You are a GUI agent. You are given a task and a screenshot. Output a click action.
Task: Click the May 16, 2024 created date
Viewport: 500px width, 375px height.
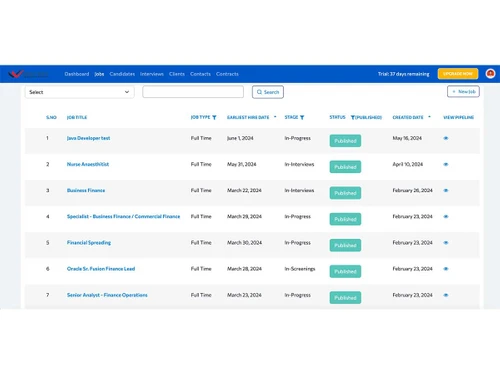click(x=407, y=138)
